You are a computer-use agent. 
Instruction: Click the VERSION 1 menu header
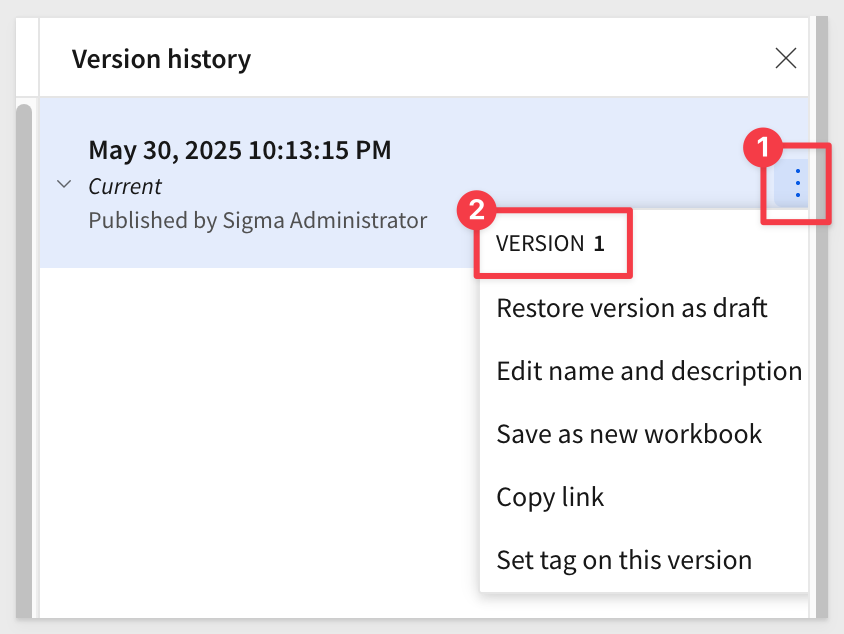tap(550, 244)
